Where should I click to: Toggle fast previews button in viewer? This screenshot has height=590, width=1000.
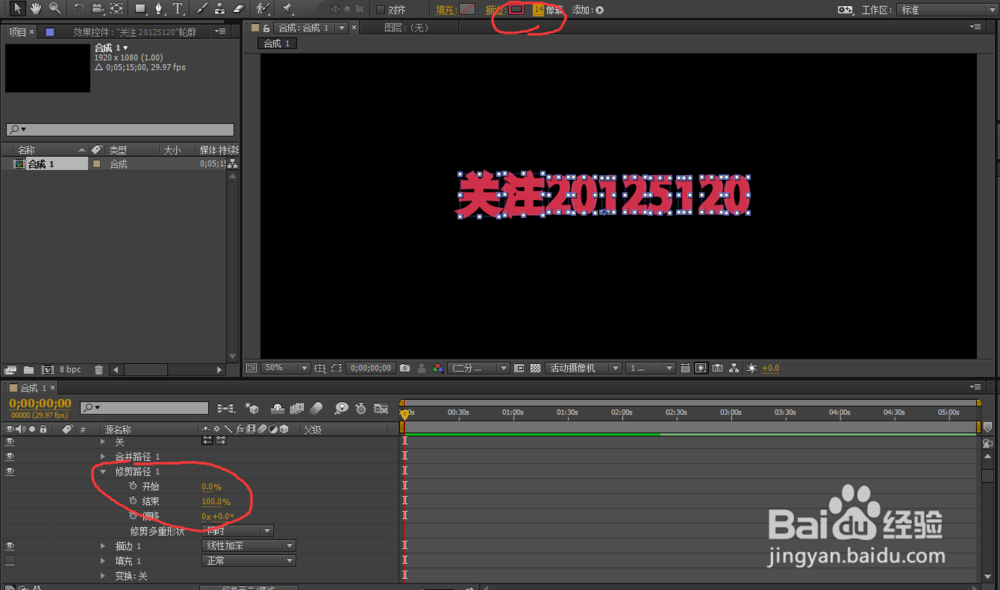click(701, 368)
